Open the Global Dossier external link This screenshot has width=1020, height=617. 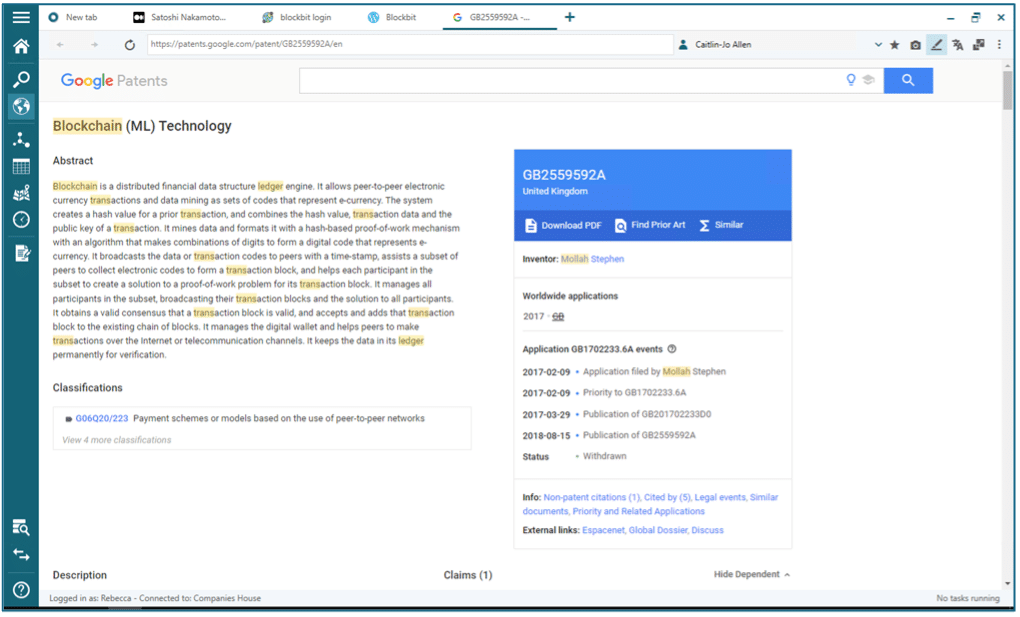[x=658, y=530]
